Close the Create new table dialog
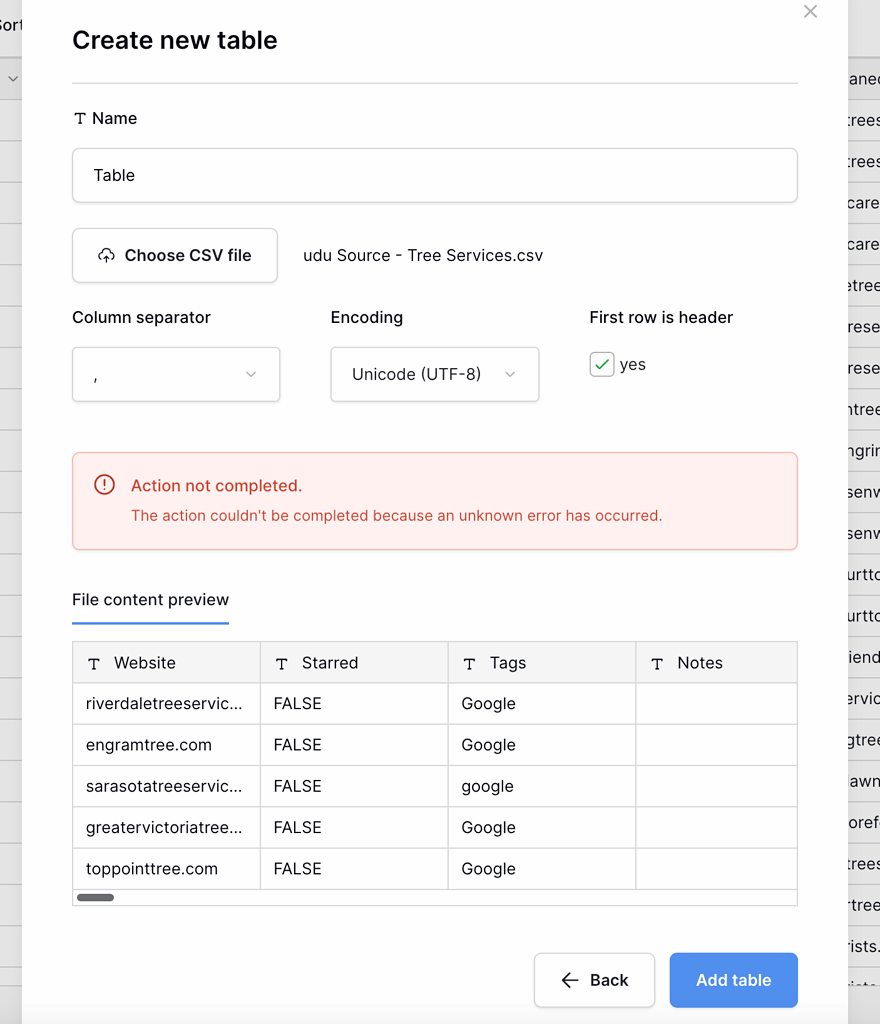 tap(810, 12)
